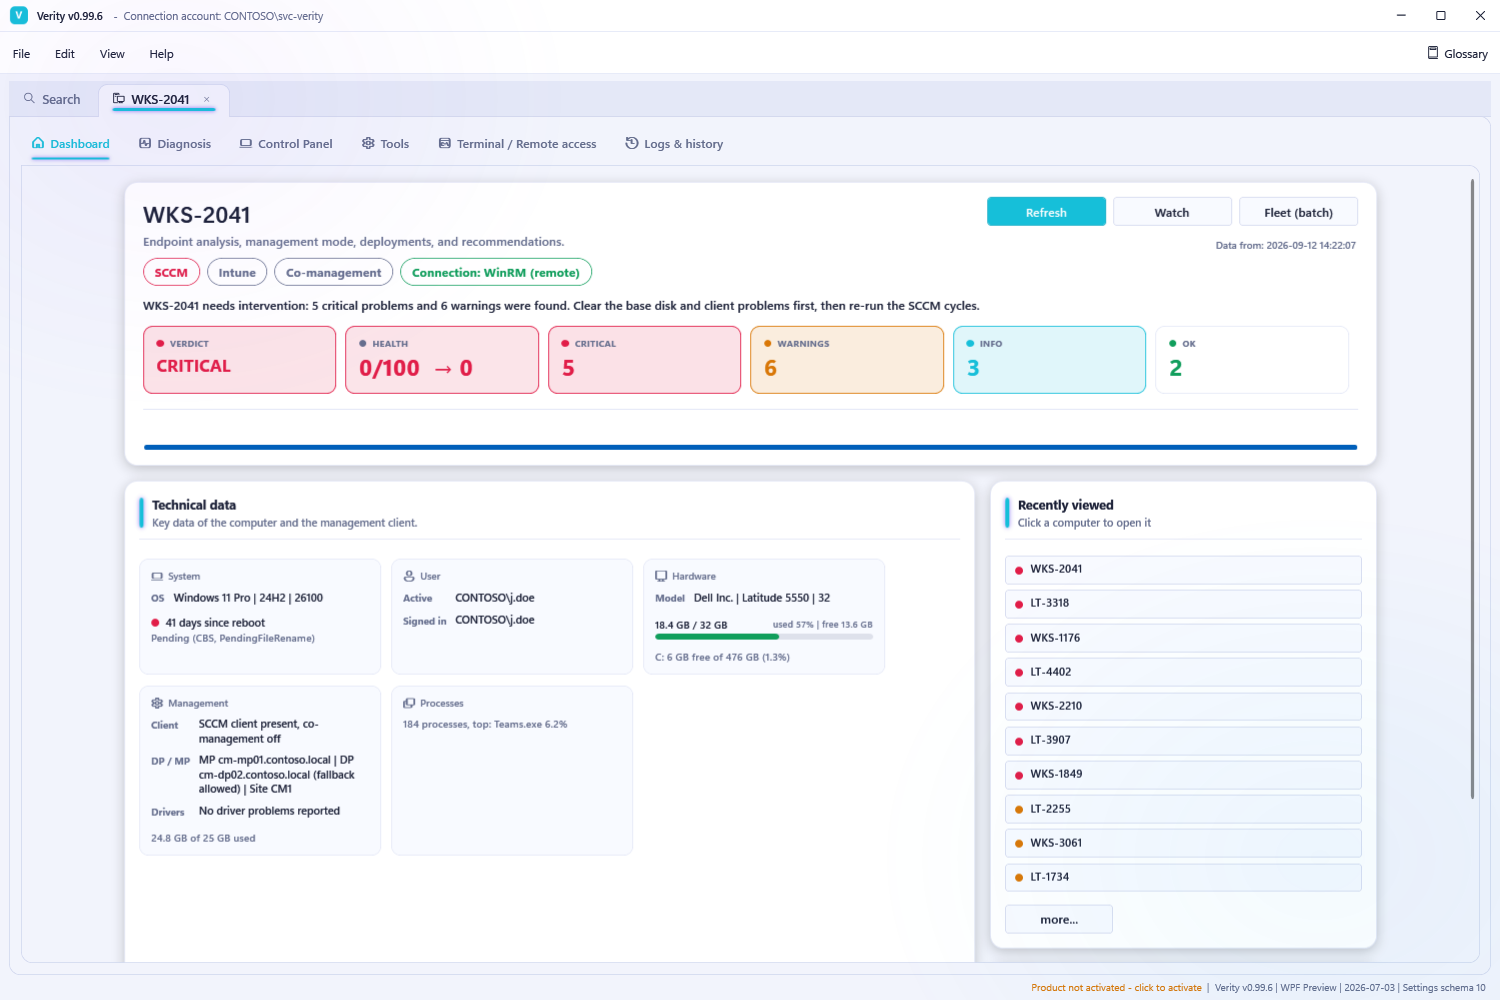
Task: Open WKS-3061 from Recently viewed
Action: (x=1183, y=843)
